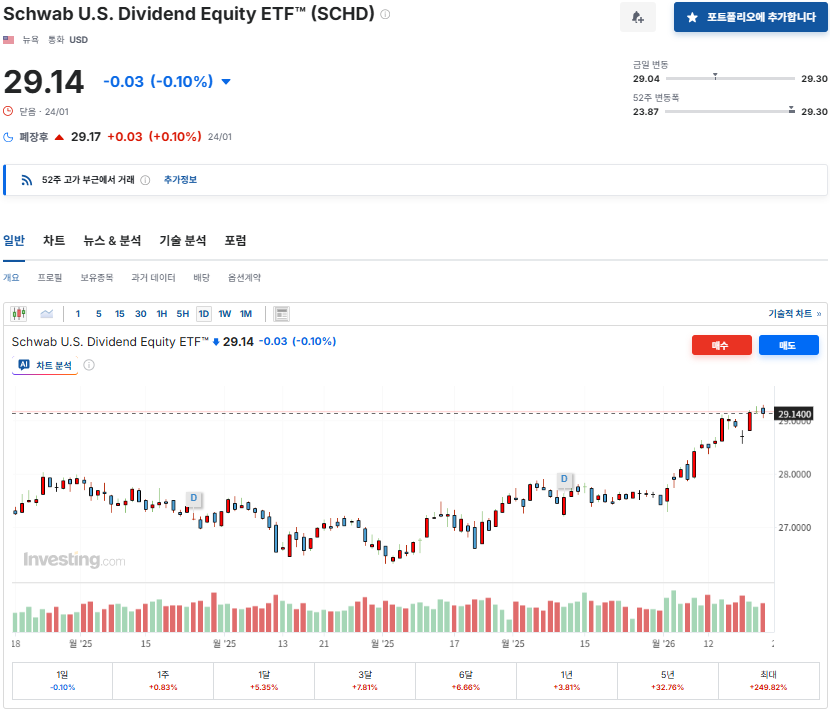Click the alert bell icon next to portfolio button
The width and height of the screenshot is (830, 711).
[x=638, y=17]
